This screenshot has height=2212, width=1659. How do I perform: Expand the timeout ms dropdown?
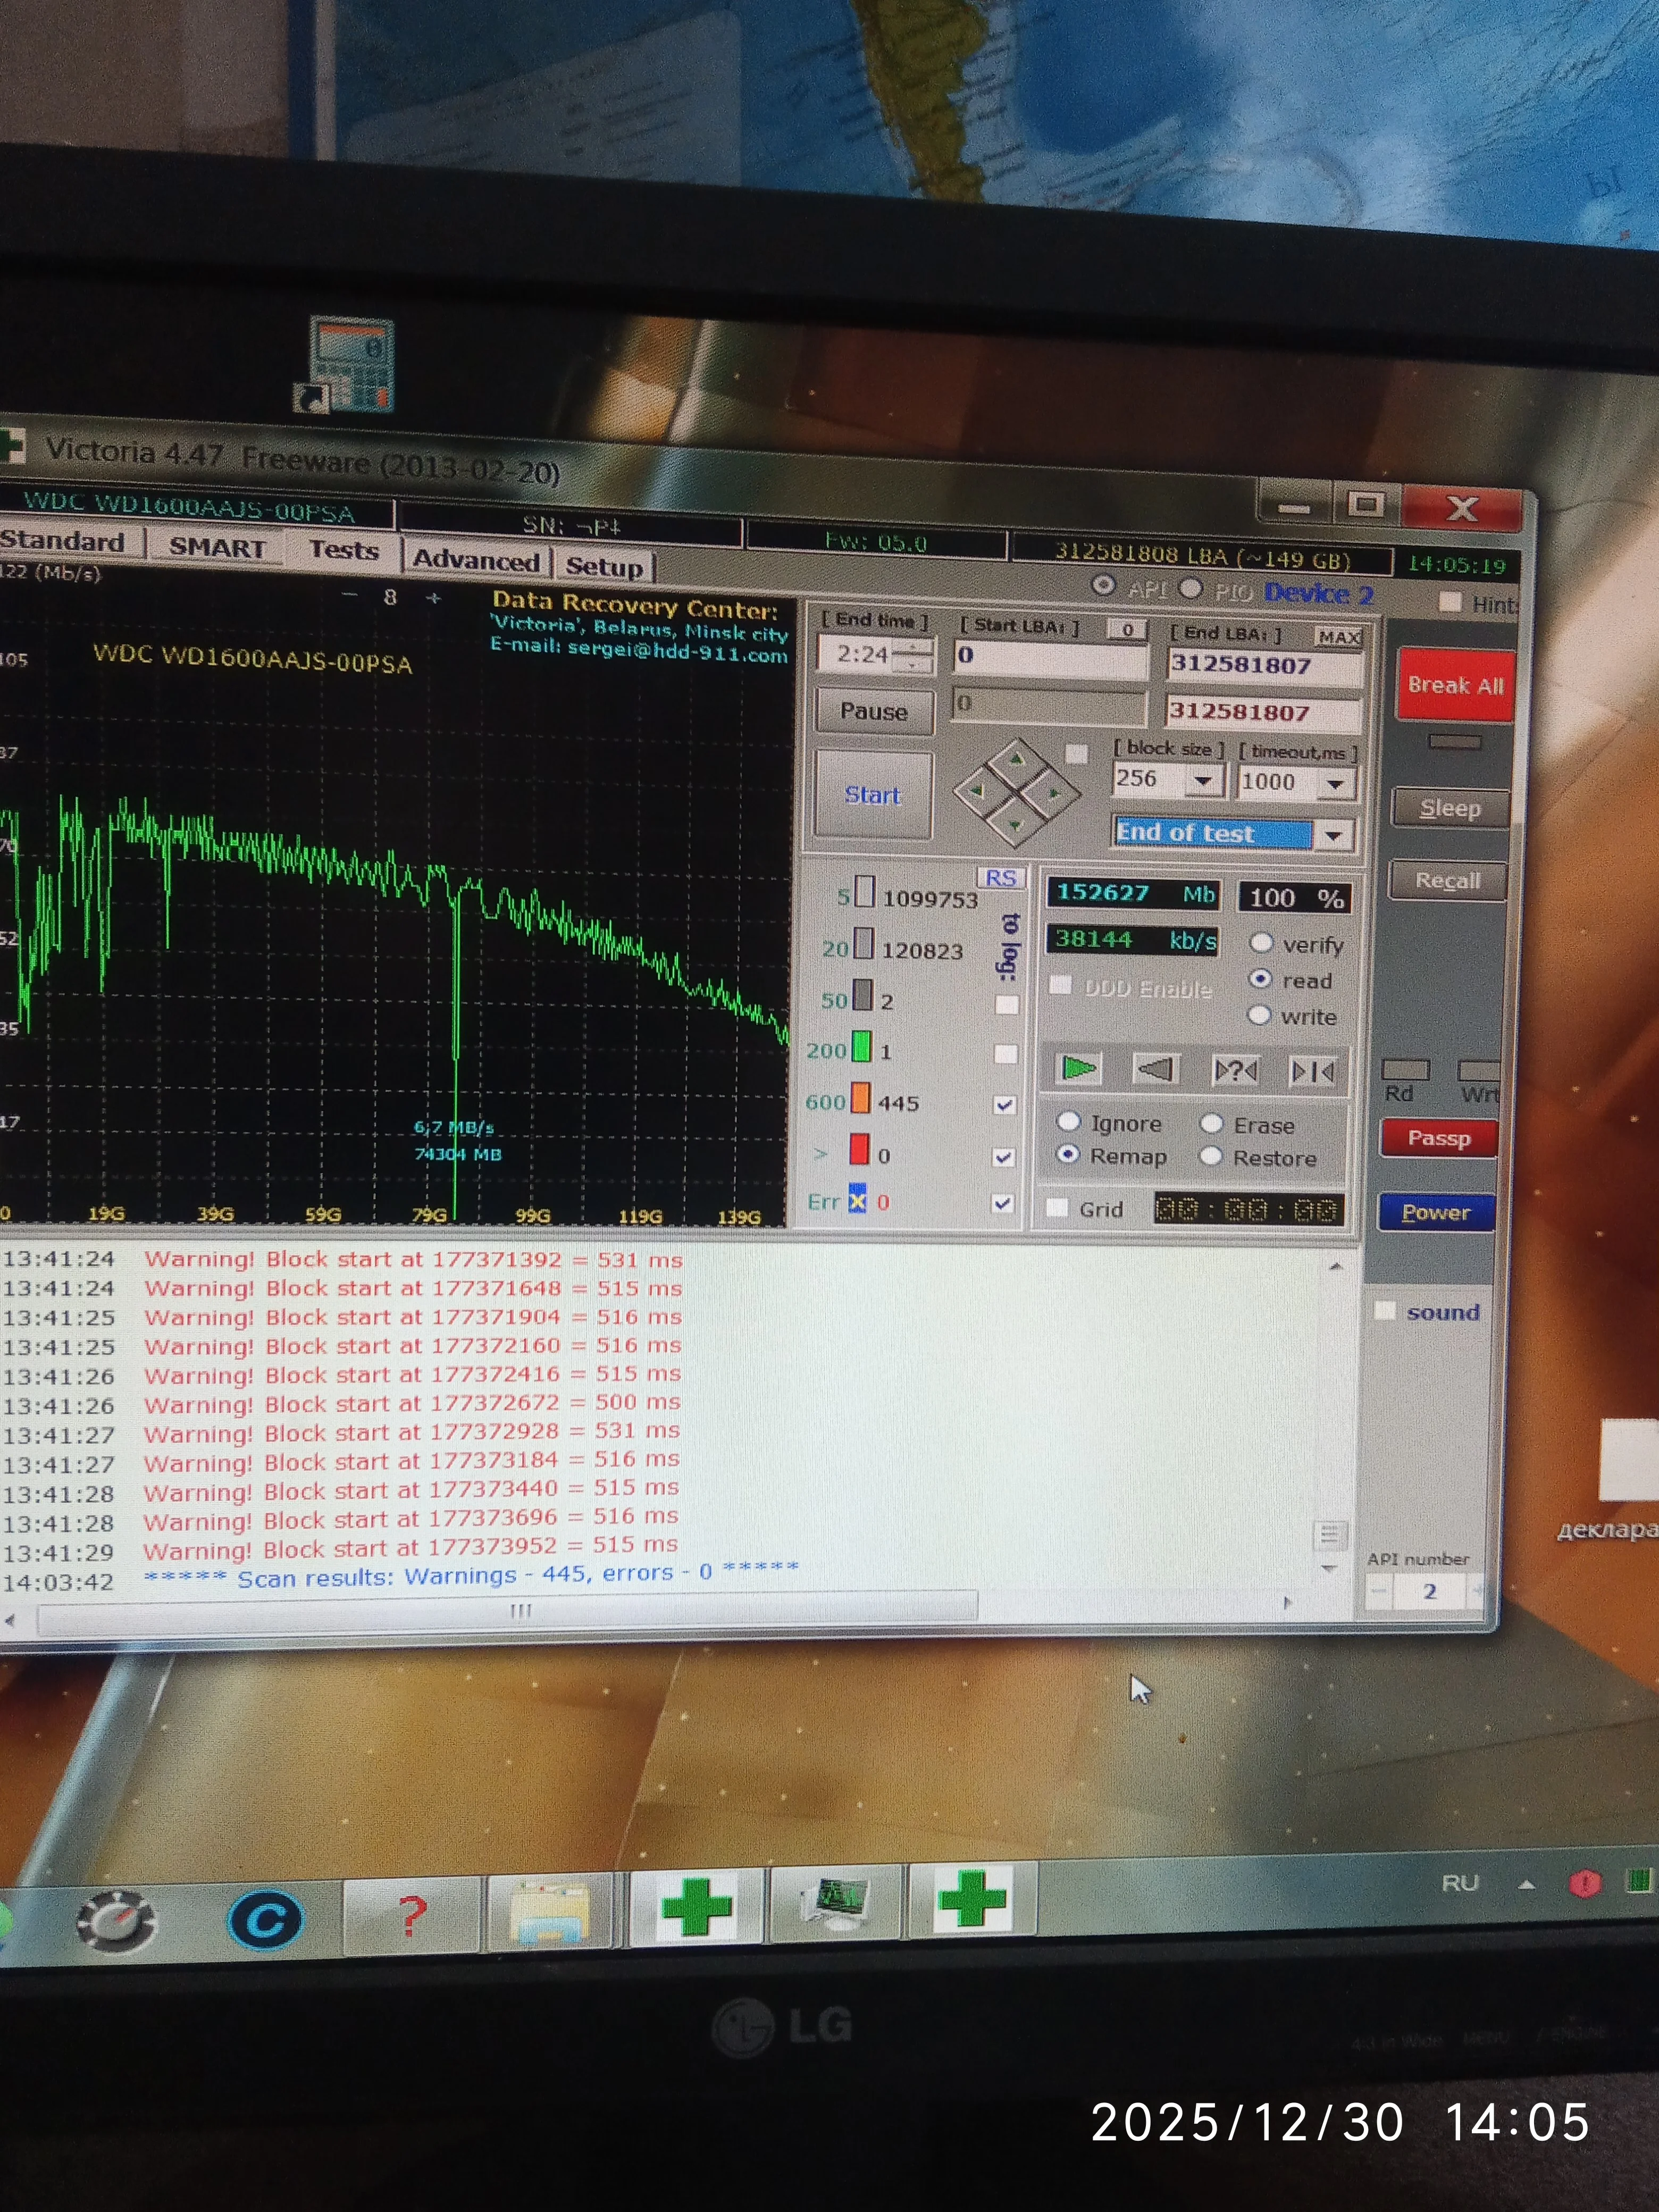click(1335, 784)
